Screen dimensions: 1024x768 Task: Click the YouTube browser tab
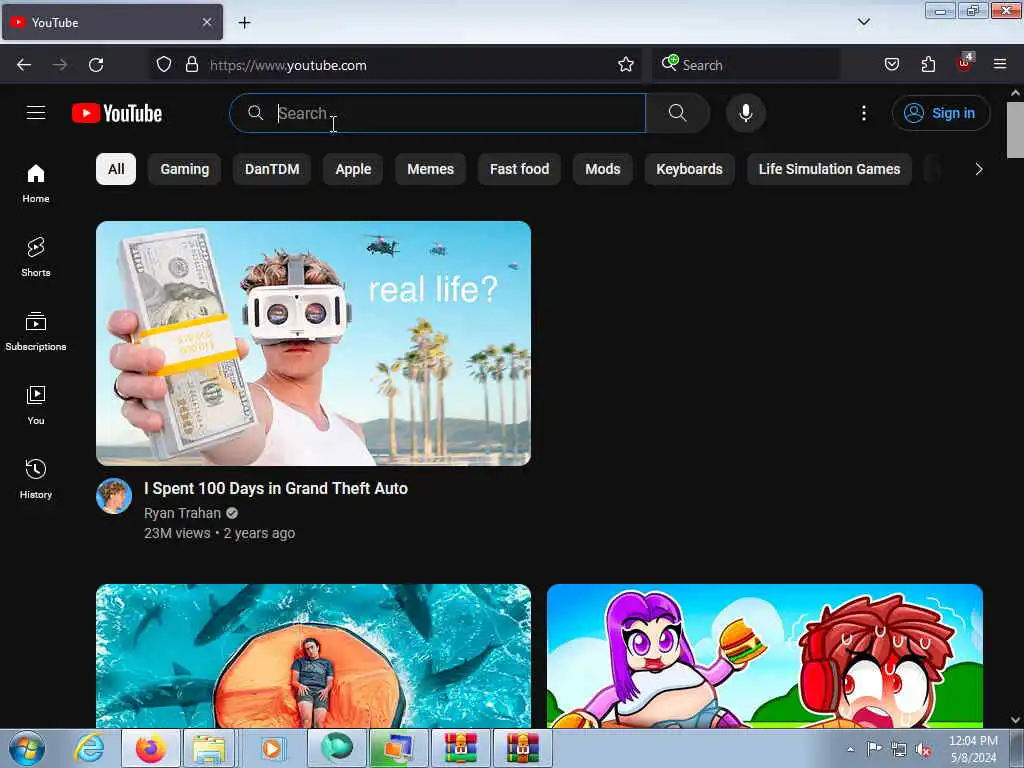(112, 22)
